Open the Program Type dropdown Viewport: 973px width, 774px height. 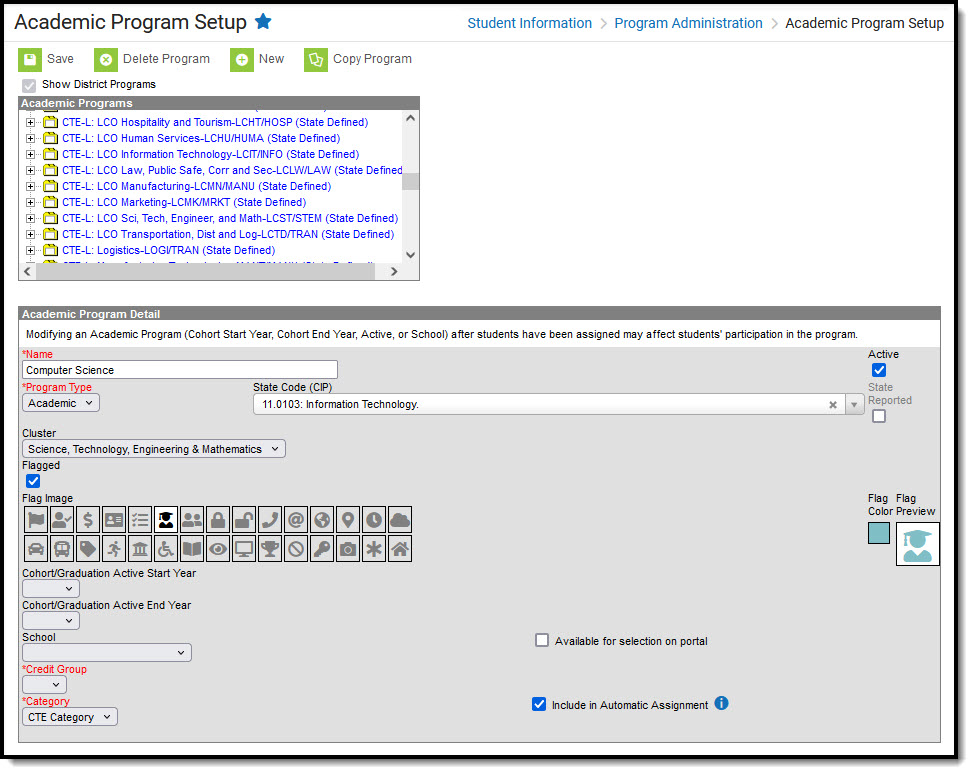click(61, 403)
